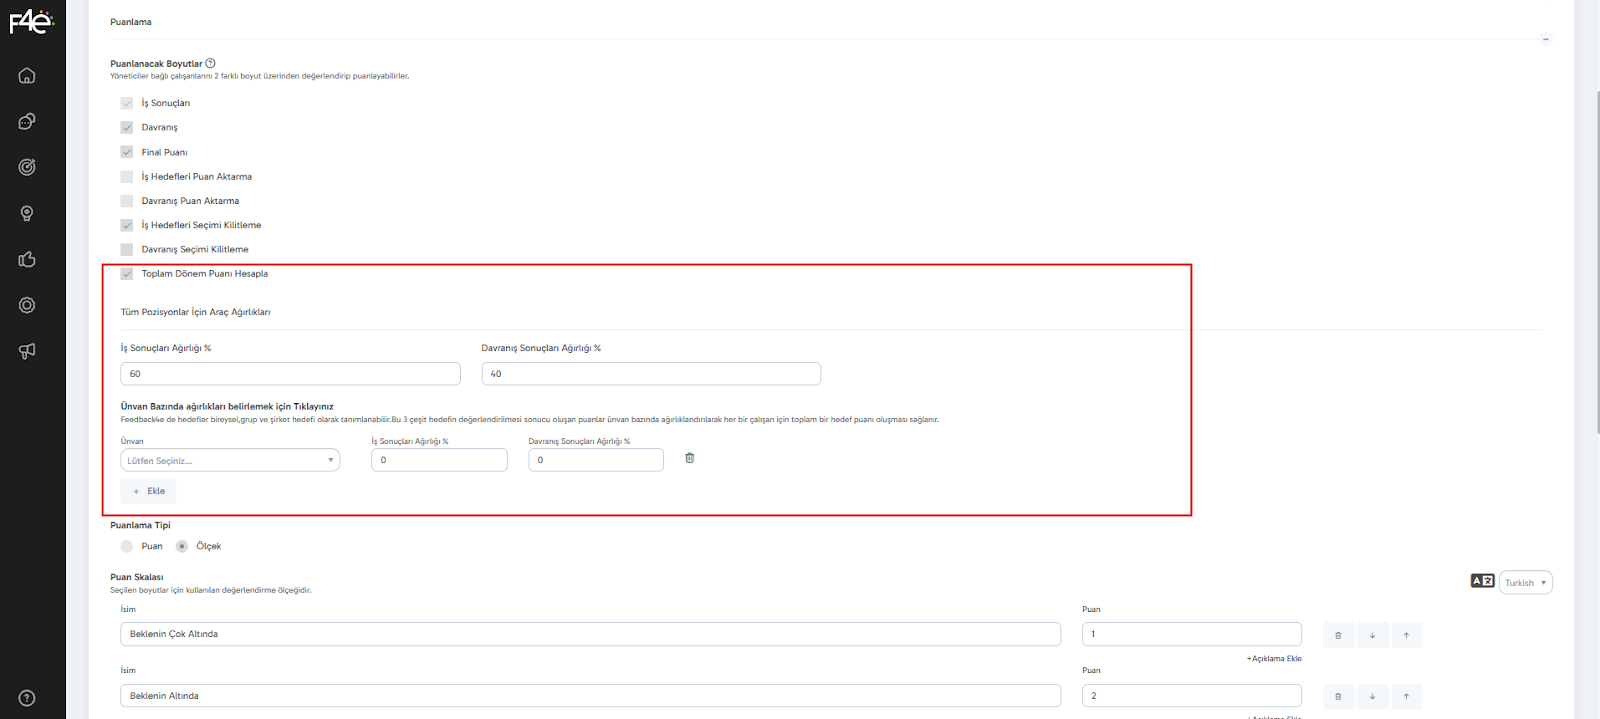The width and height of the screenshot is (1600, 719).
Task: Open the Turkish language dropdown
Action: (x=1525, y=583)
